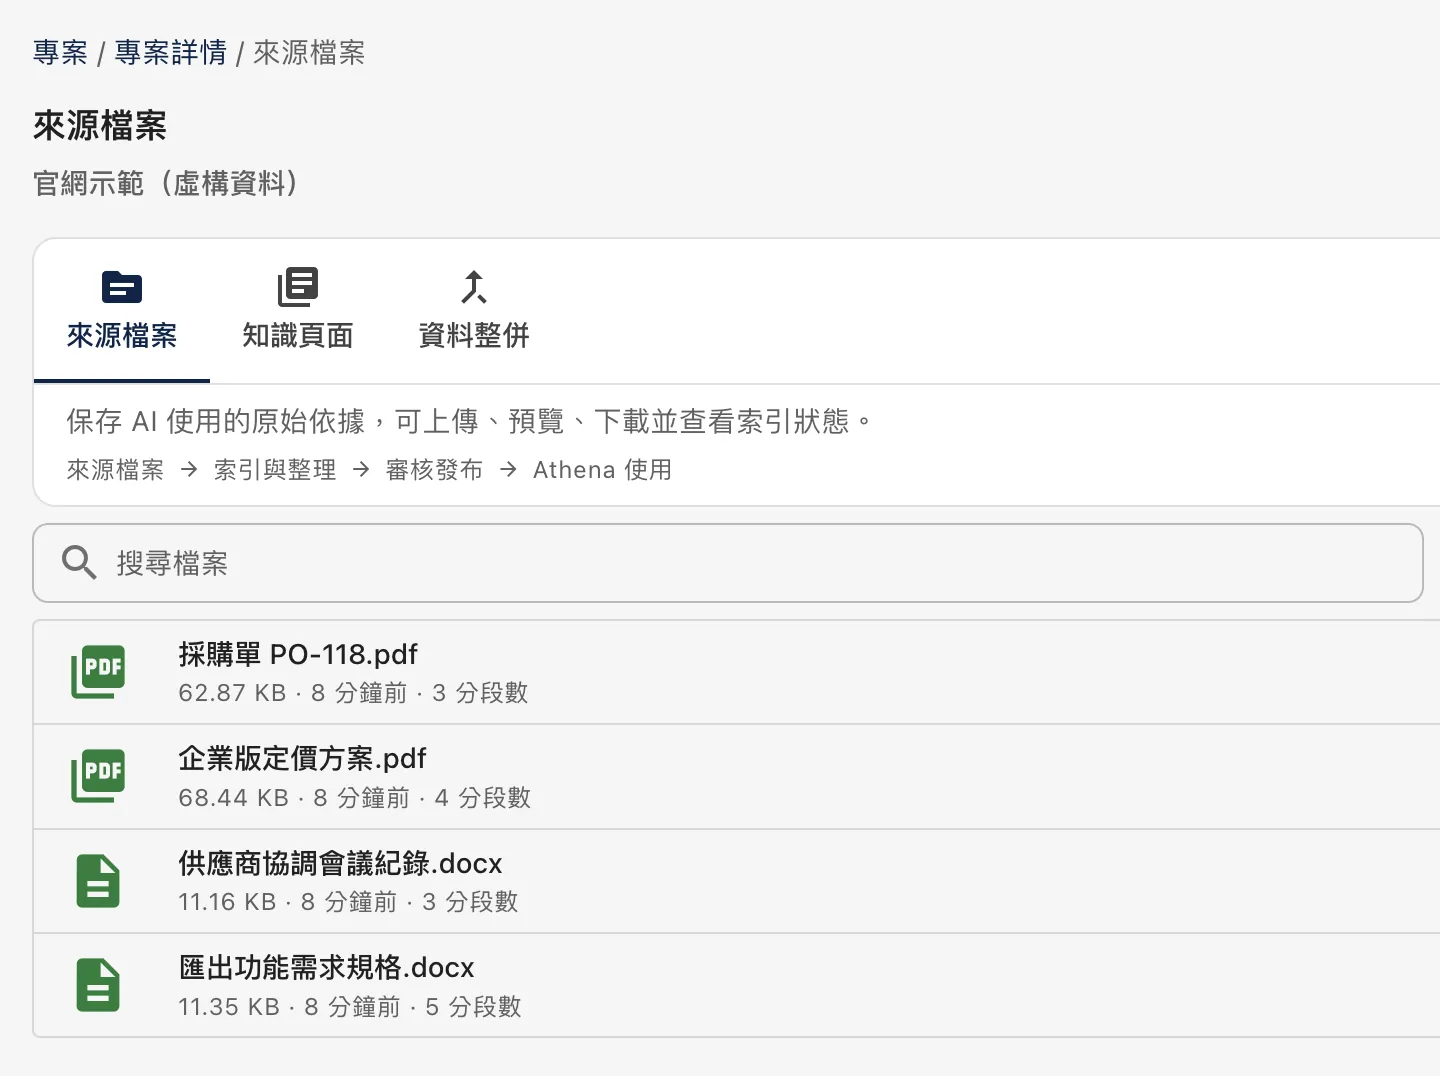This screenshot has height=1076, width=1440.
Task: Click the 來源檔案 folder tab icon
Action: [x=122, y=288]
